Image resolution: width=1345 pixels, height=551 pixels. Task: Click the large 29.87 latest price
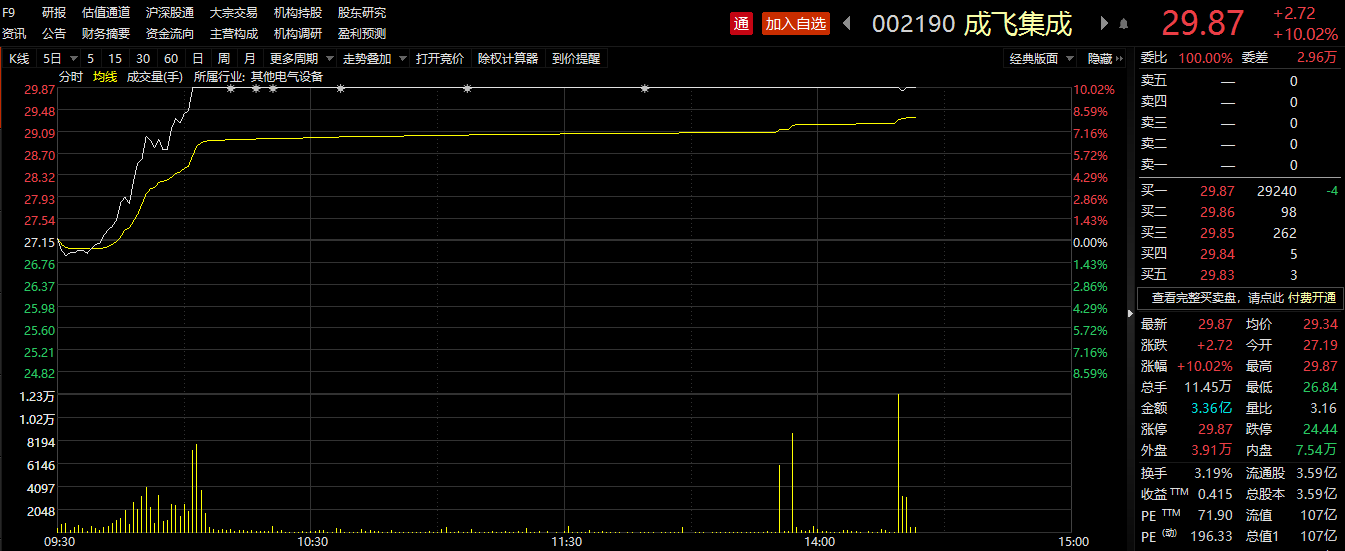(1202, 23)
